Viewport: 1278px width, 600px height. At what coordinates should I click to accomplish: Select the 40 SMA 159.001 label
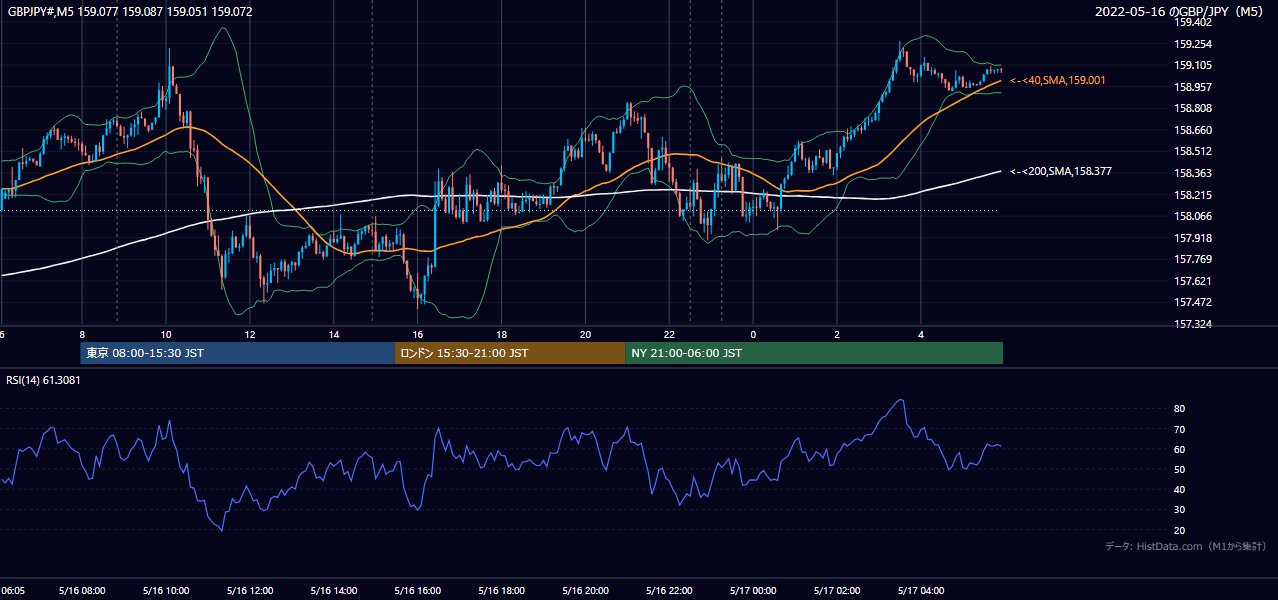tap(1058, 80)
